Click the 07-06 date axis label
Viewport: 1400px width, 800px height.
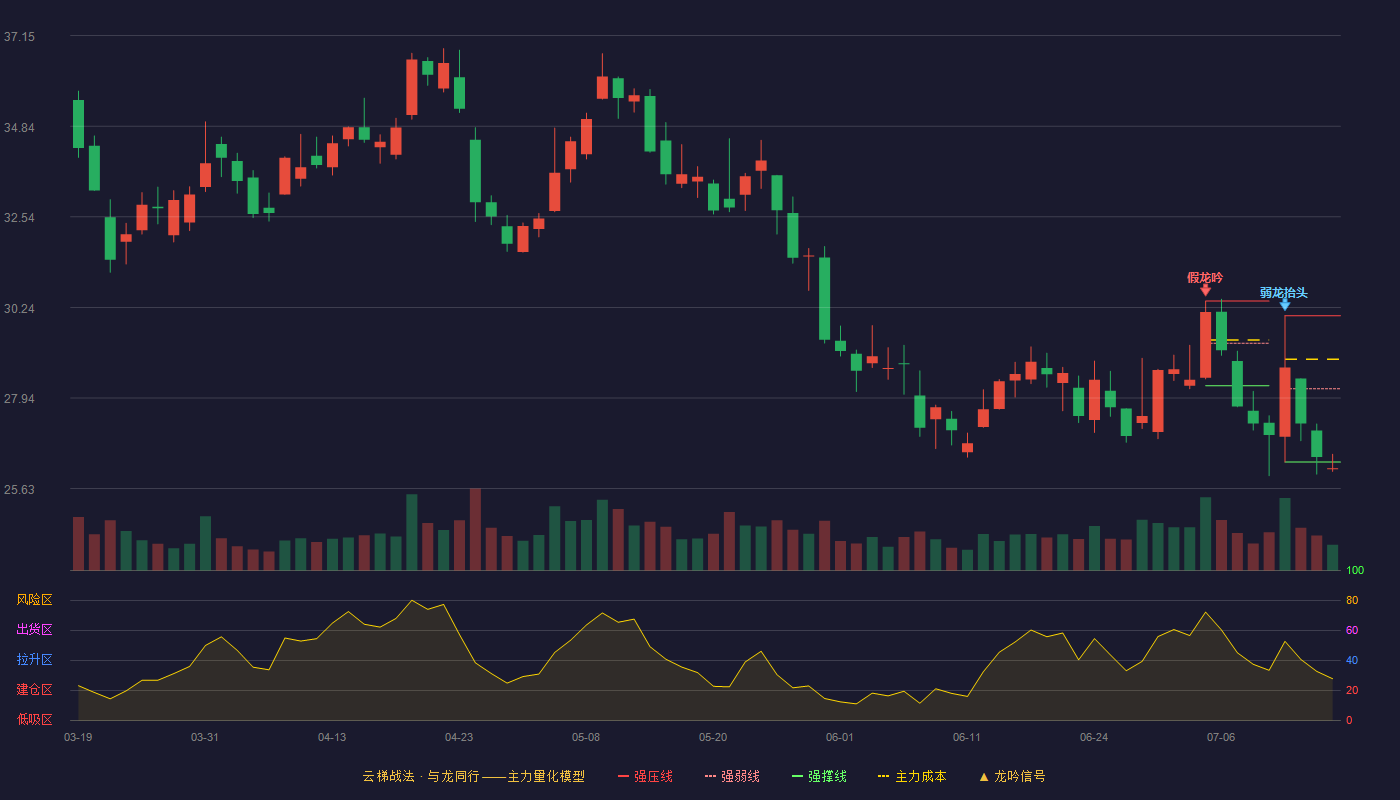[x=1221, y=737]
